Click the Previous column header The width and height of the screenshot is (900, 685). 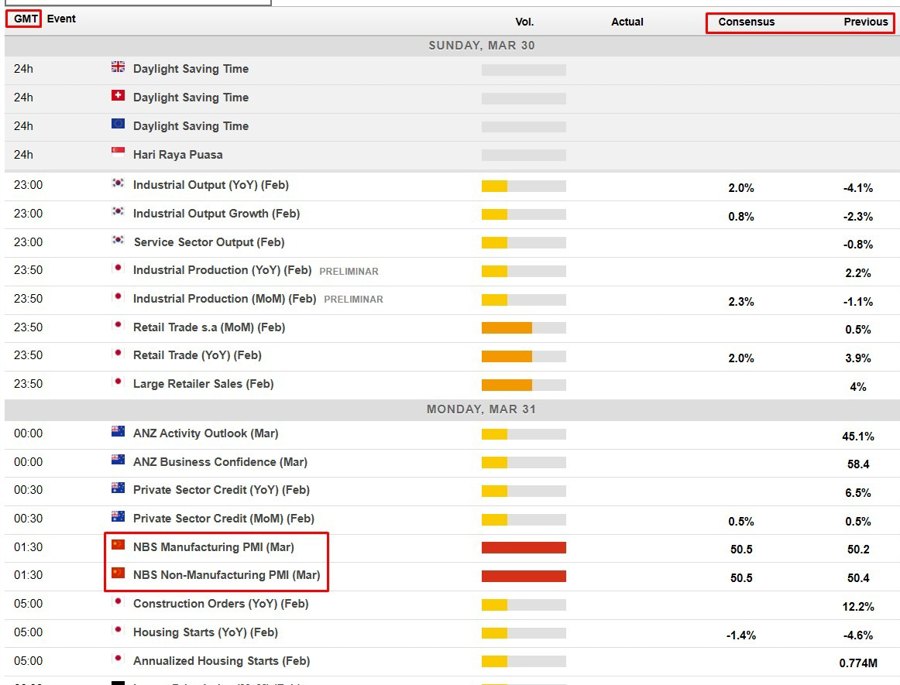pyautogui.click(x=865, y=22)
